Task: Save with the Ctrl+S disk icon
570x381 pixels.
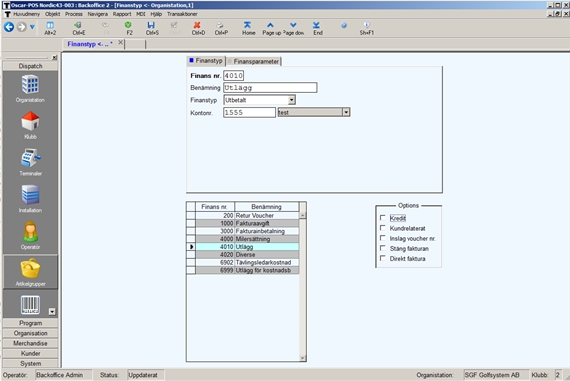Action: click(151, 25)
